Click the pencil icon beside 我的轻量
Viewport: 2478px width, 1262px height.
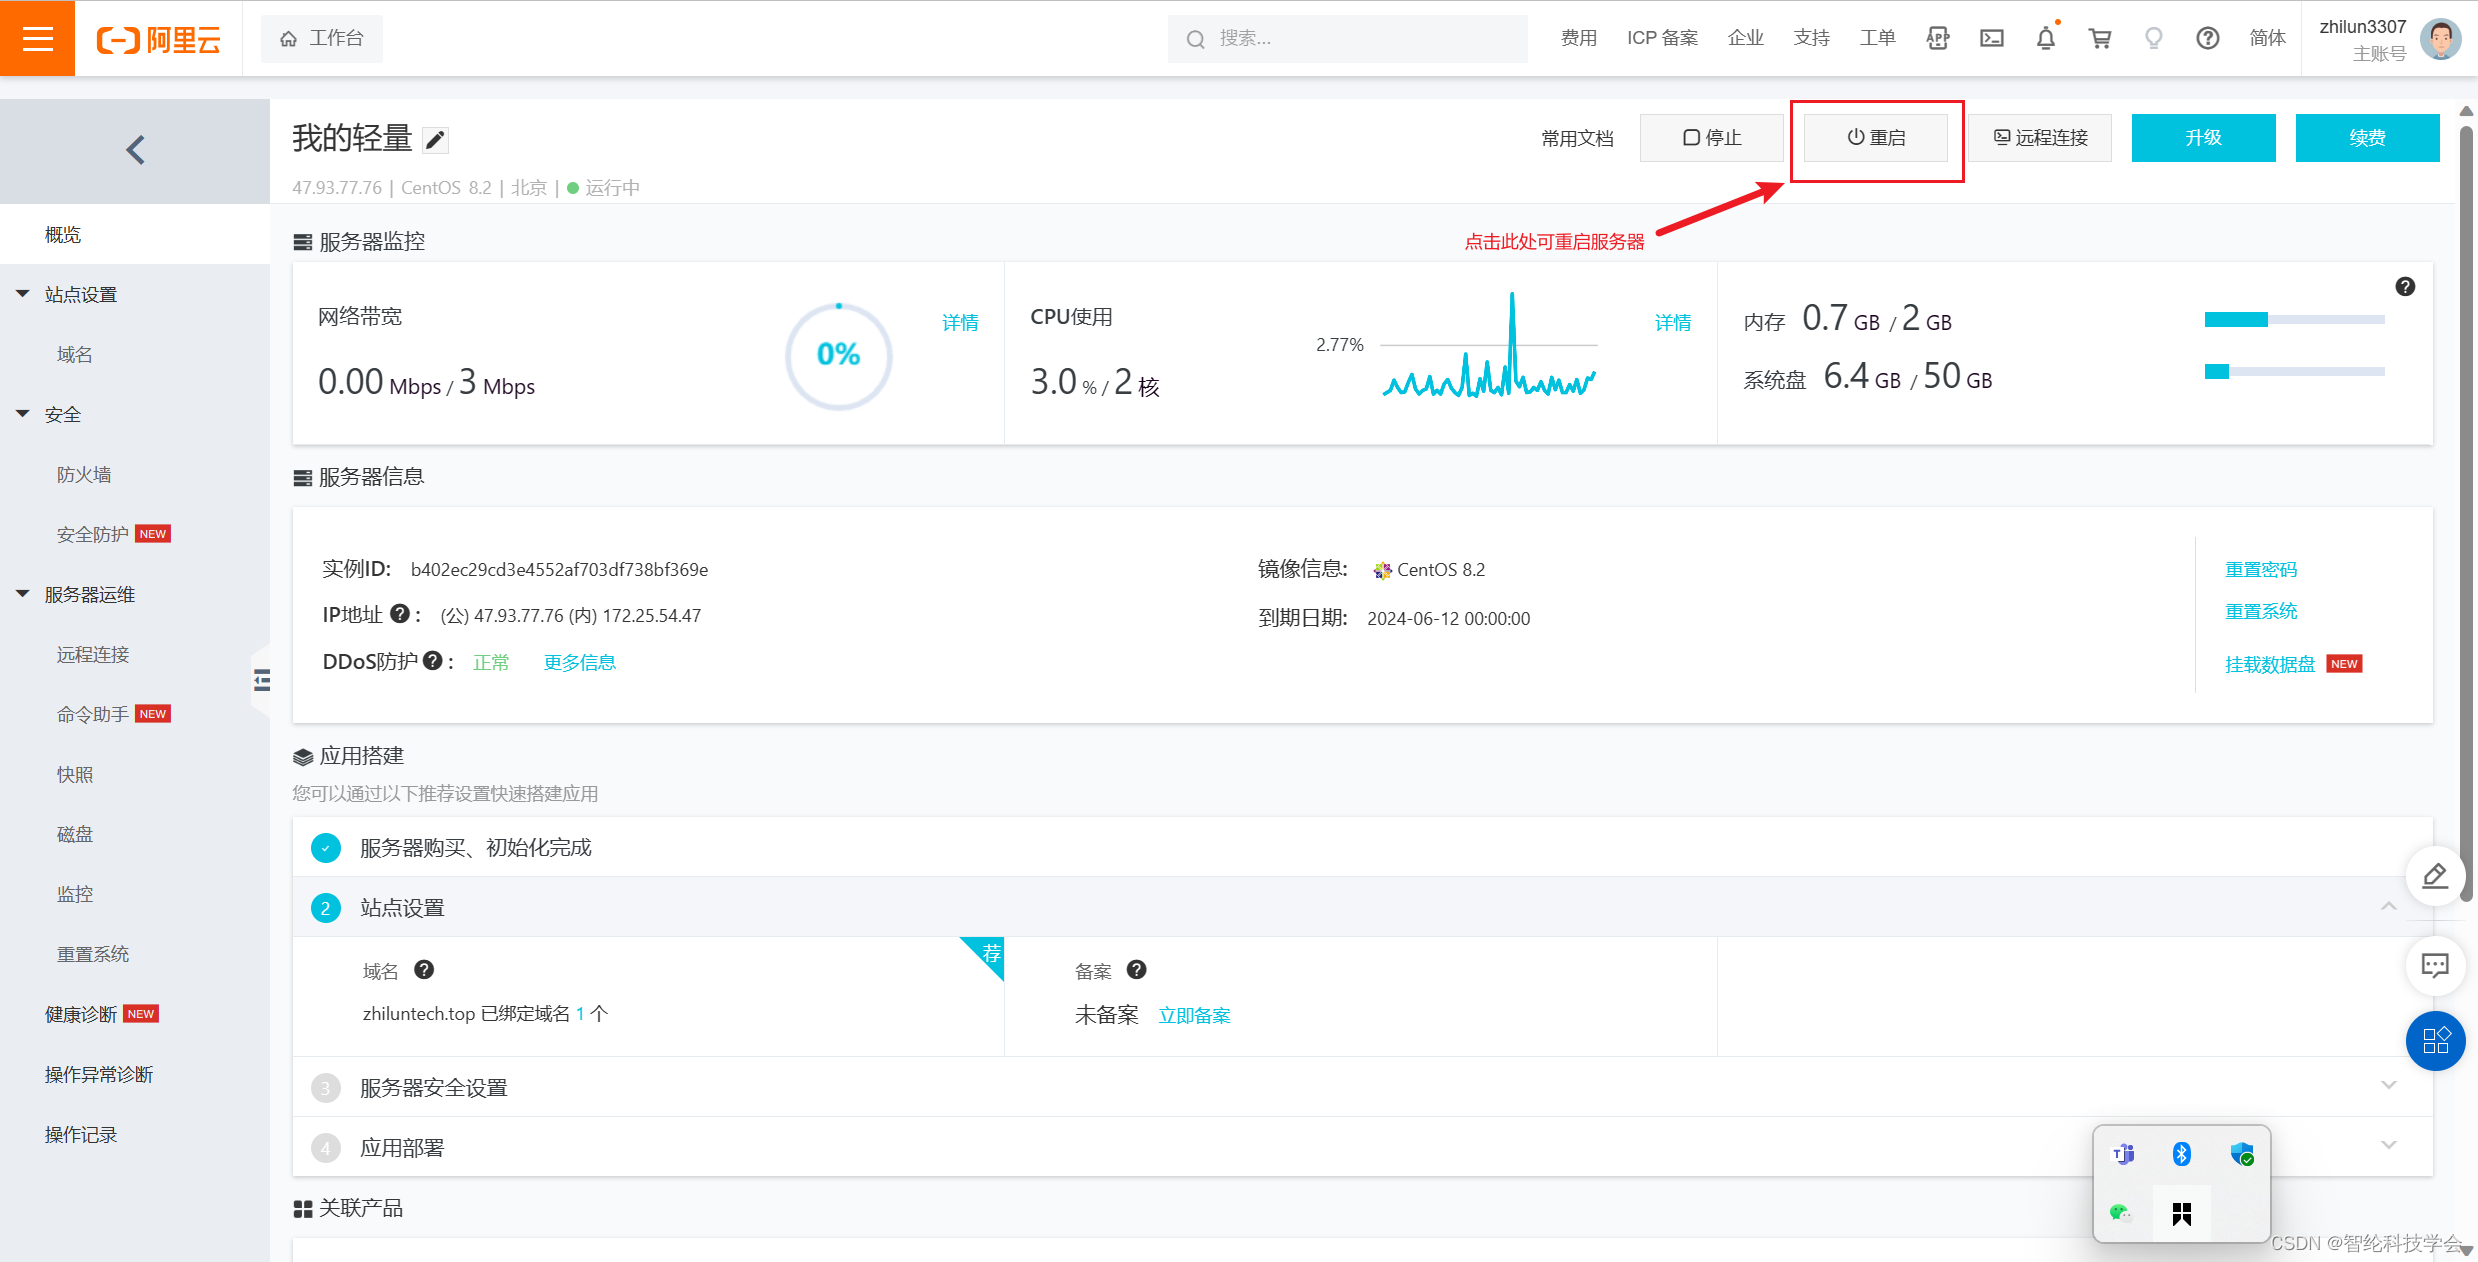click(x=435, y=140)
